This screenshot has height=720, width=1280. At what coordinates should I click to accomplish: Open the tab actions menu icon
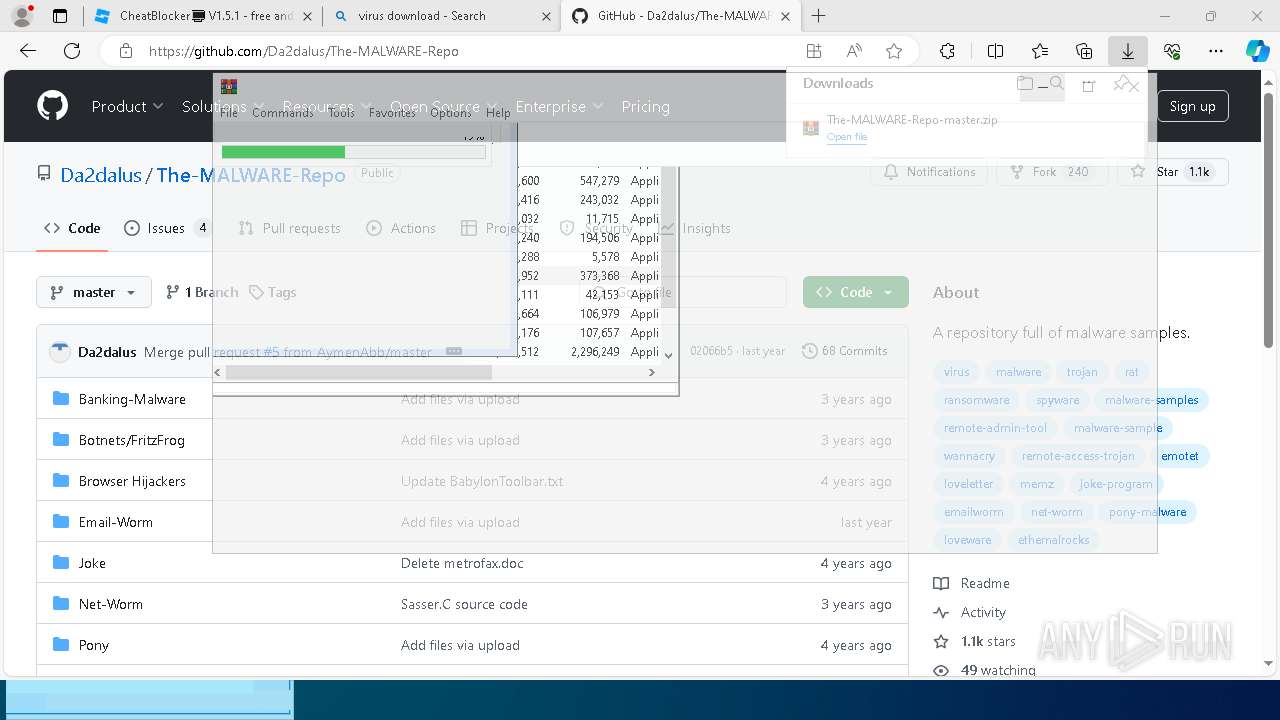pos(60,16)
